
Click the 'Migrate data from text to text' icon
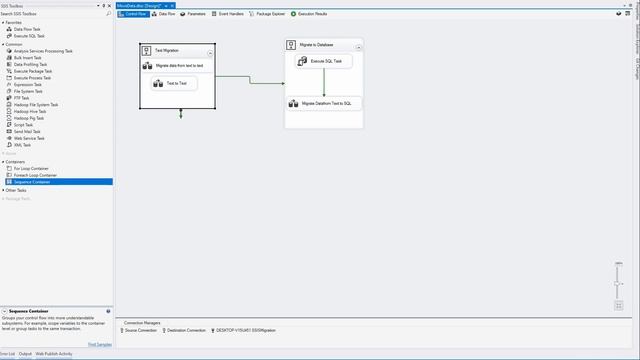pos(147,66)
